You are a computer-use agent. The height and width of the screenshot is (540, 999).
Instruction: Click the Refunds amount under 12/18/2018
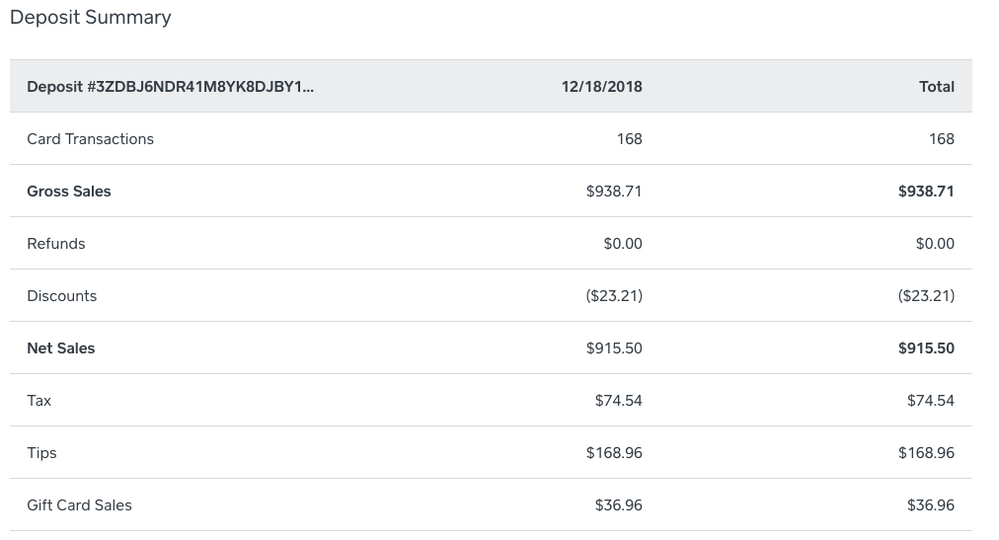(623, 244)
